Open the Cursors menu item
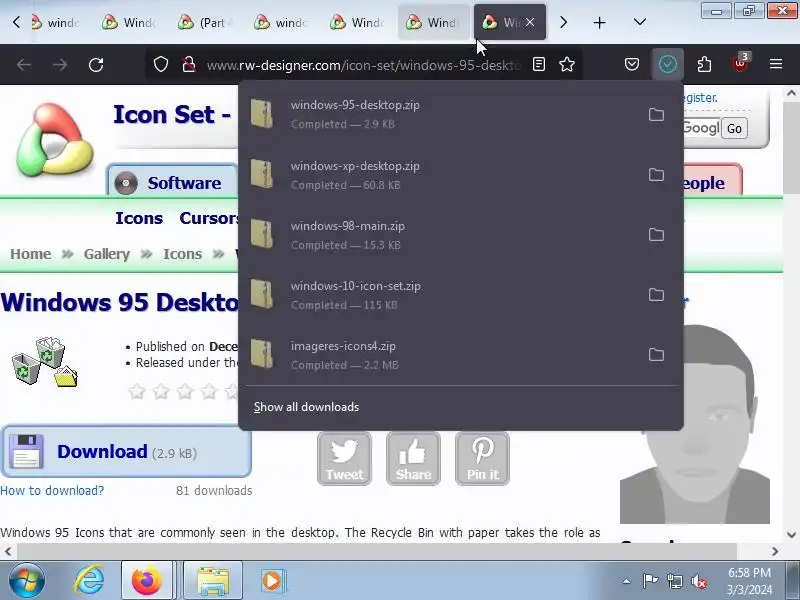The image size is (800, 600). click(209, 218)
